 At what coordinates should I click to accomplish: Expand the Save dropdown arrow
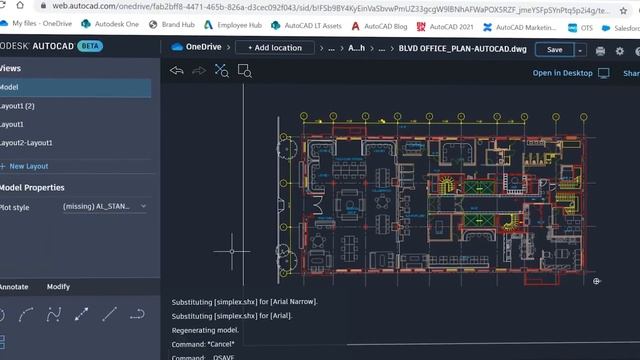tap(580, 50)
